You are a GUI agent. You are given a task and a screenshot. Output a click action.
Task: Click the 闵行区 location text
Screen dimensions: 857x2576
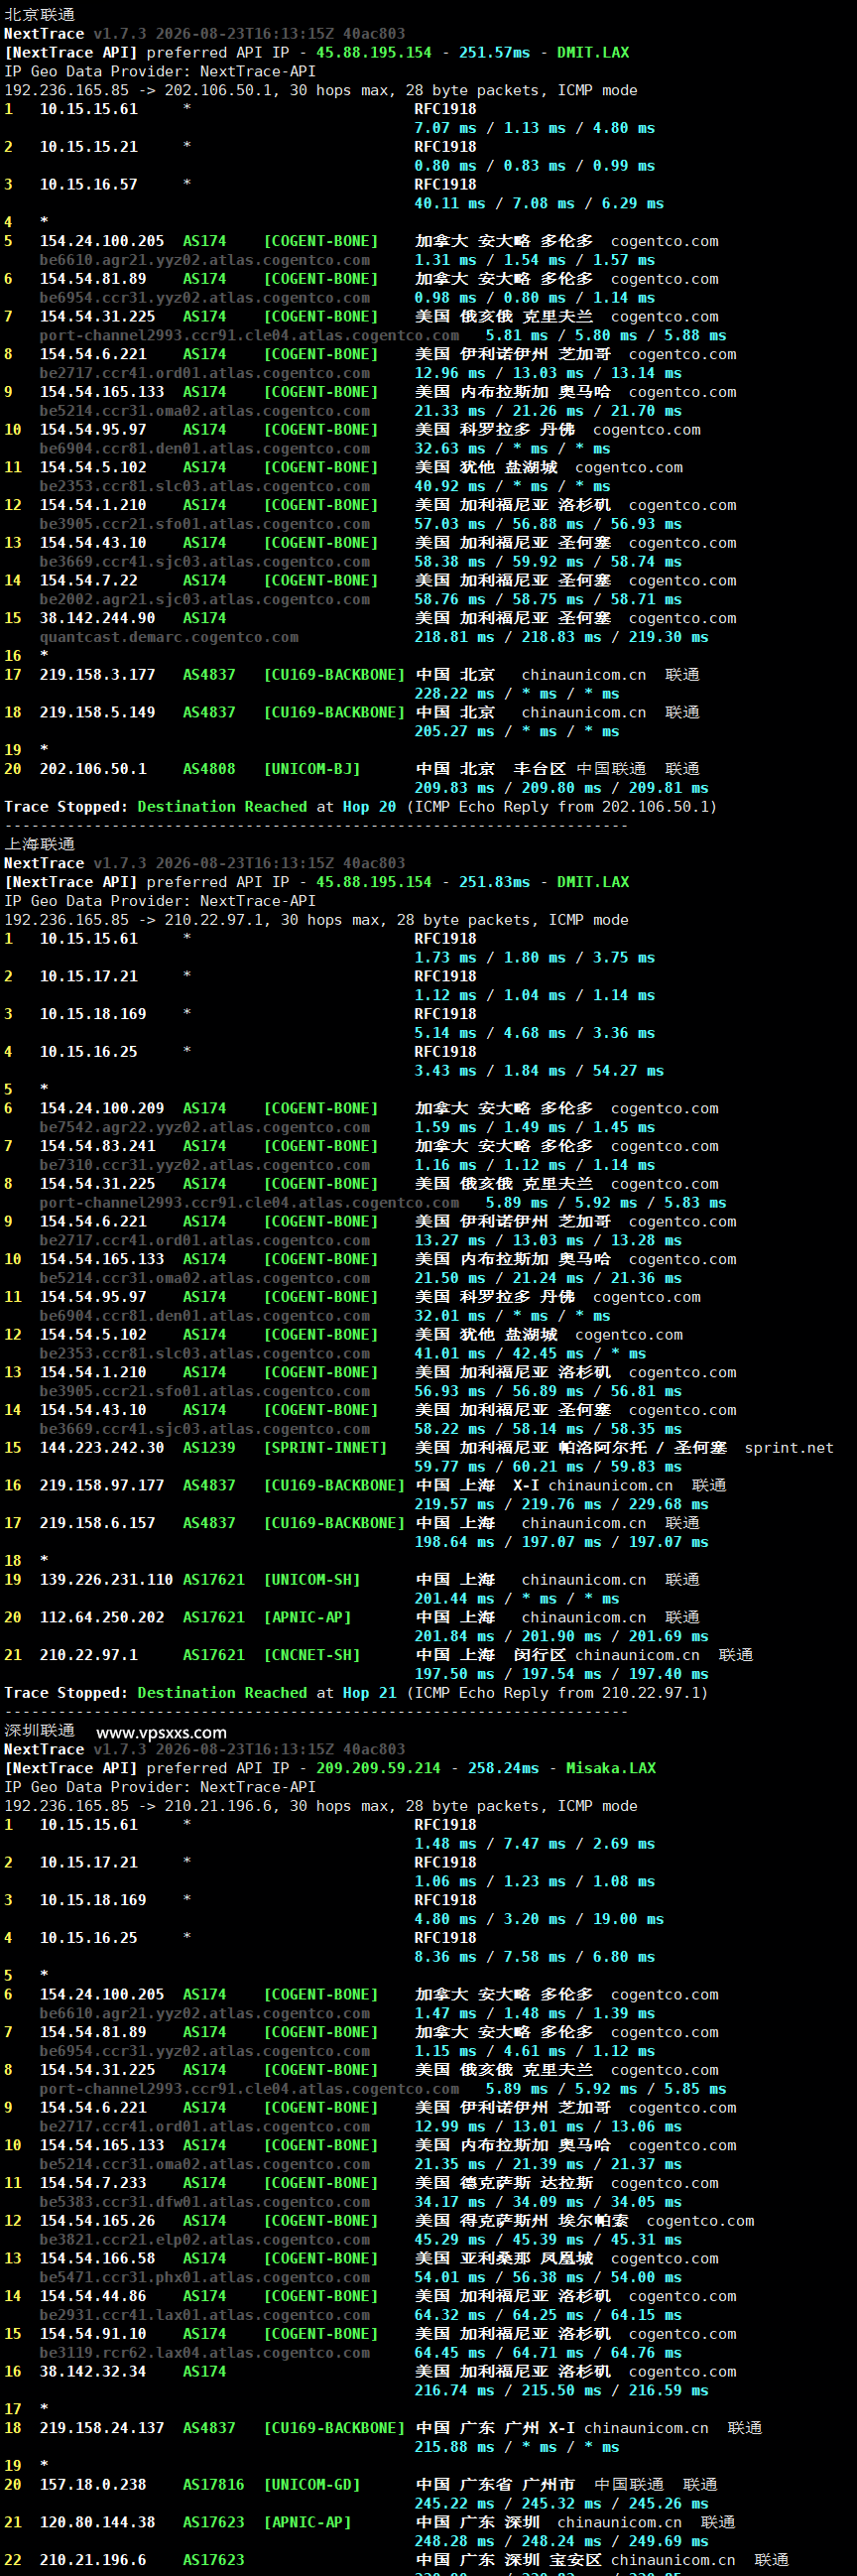point(539,1655)
